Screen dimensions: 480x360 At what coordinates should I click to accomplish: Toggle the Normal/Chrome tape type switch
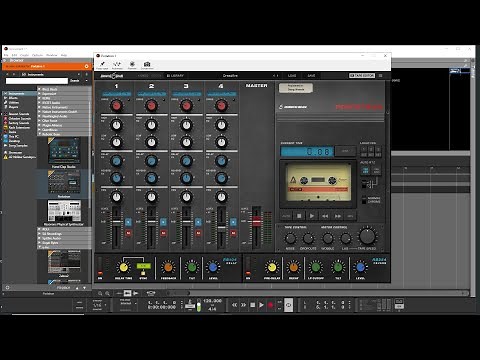pyautogui.click(x=364, y=200)
